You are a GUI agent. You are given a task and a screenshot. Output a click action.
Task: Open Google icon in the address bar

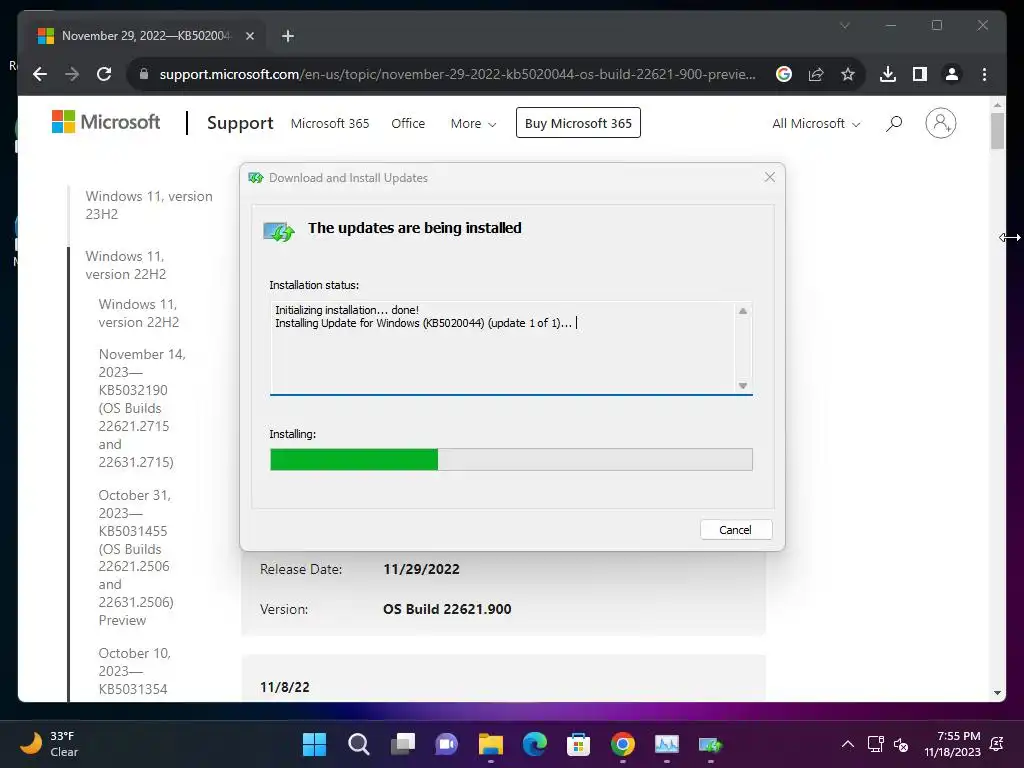pyautogui.click(x=784, y=74)
